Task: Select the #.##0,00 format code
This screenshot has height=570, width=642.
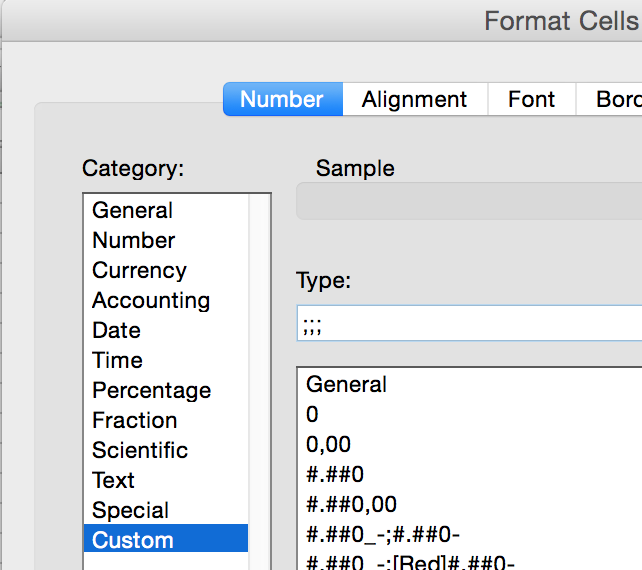Action: pos(351,504)
